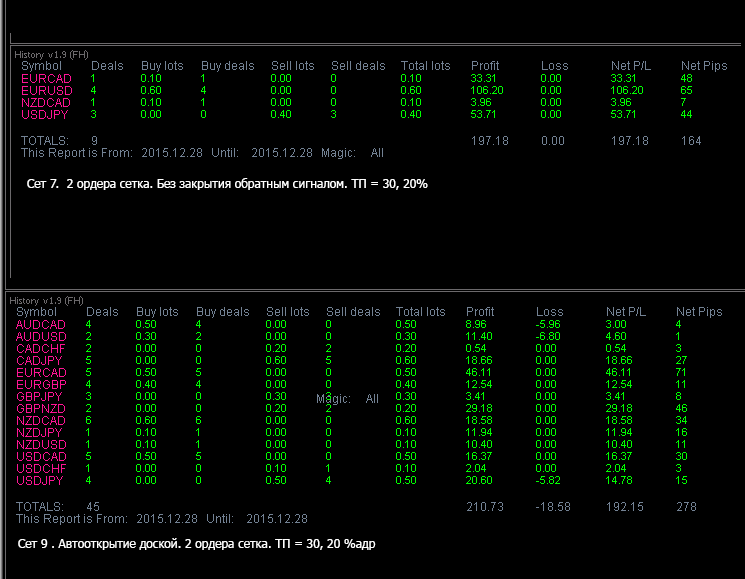Click the AUDUSD symbol row label
The height and width of the screenshot is (579, 745).
(41, 337)
